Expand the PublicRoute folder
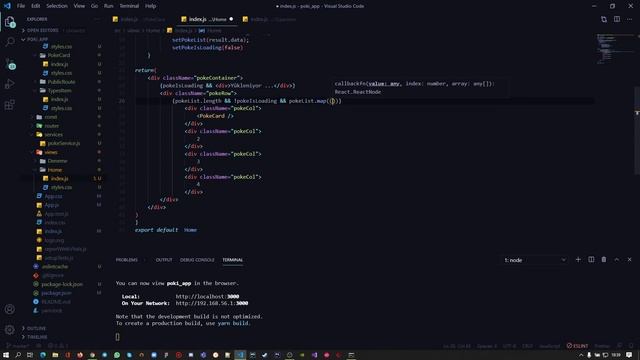Image resolution: width=640 pixels, height=360 pixels. coord(61,82)
